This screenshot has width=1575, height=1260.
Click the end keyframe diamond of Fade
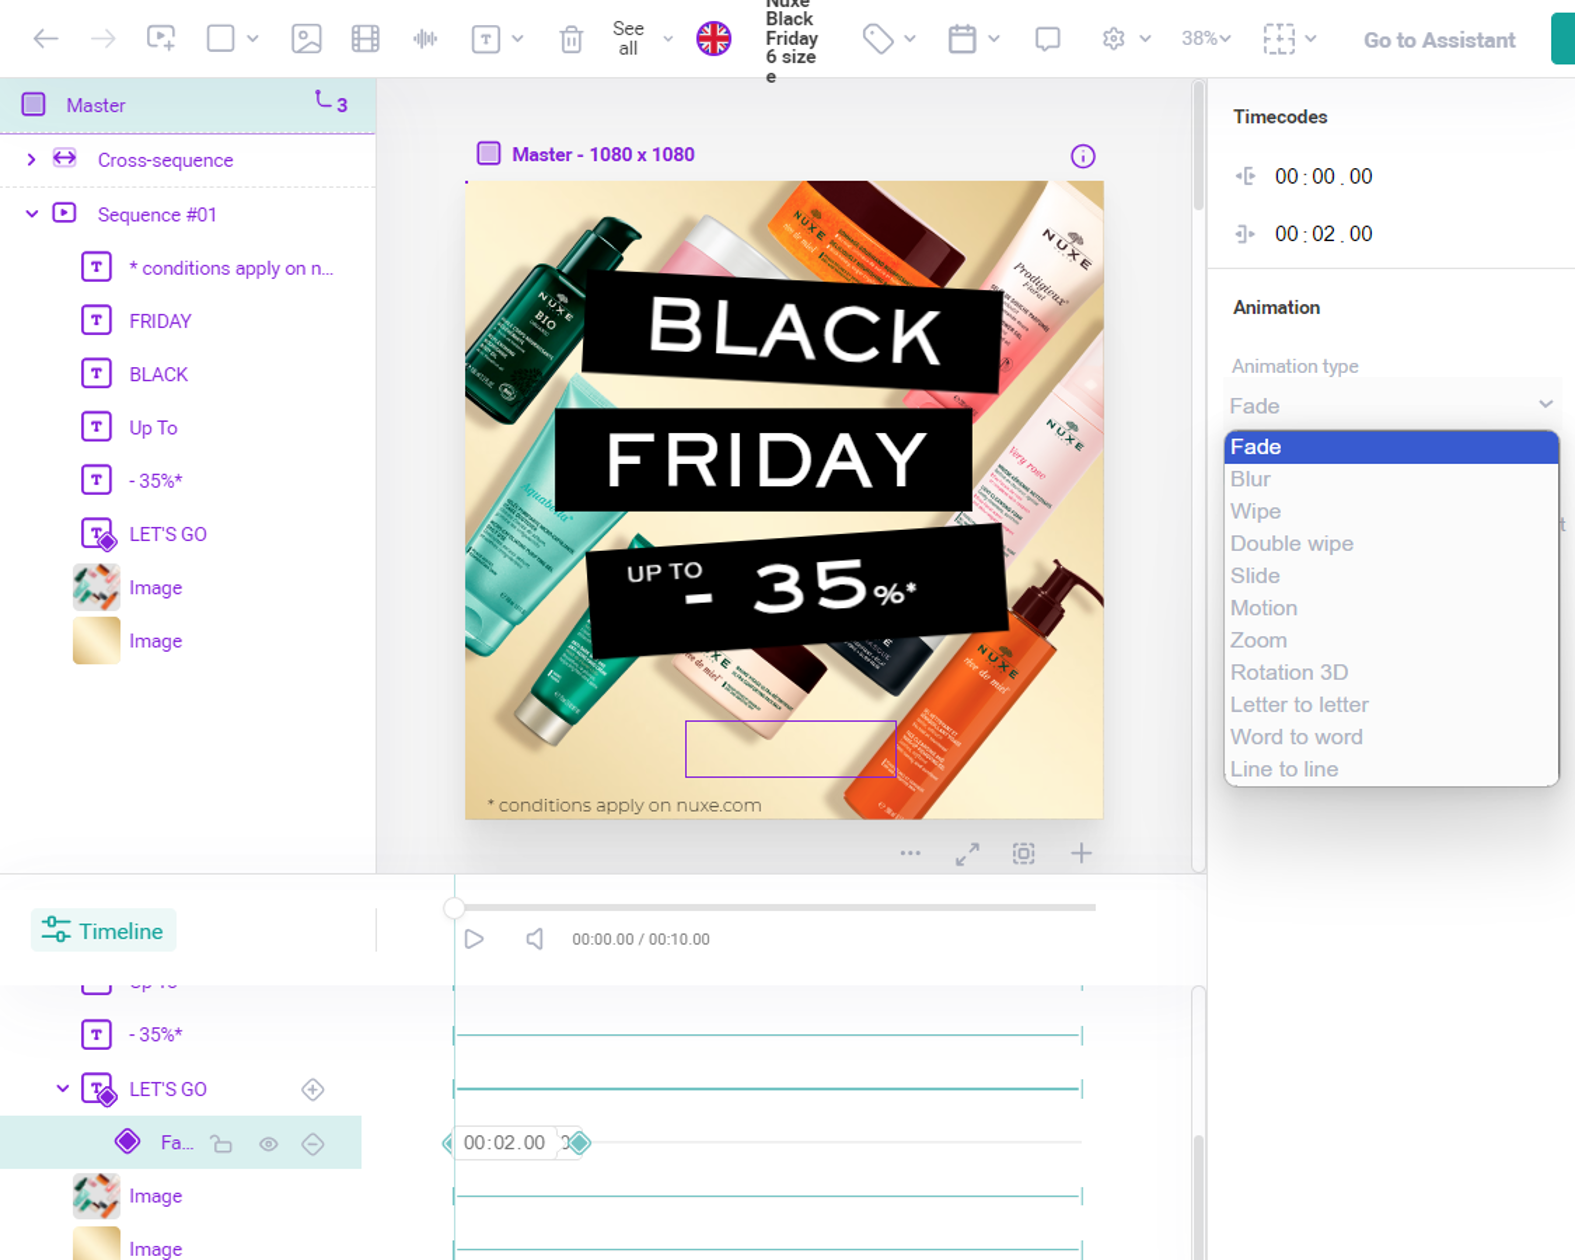[579, 1142]
